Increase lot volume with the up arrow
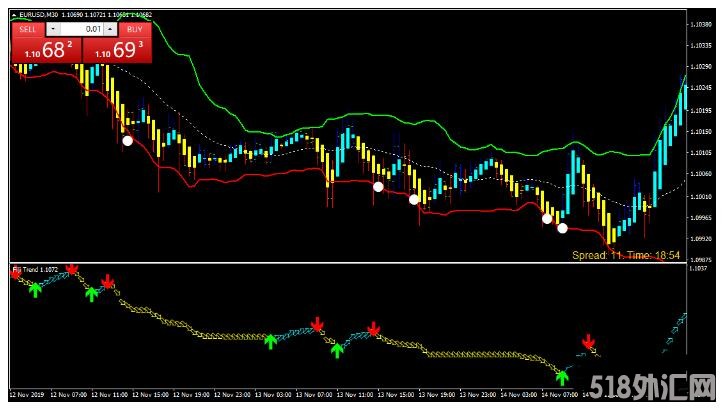Viewport: 723px width, 411px height. 109,30
